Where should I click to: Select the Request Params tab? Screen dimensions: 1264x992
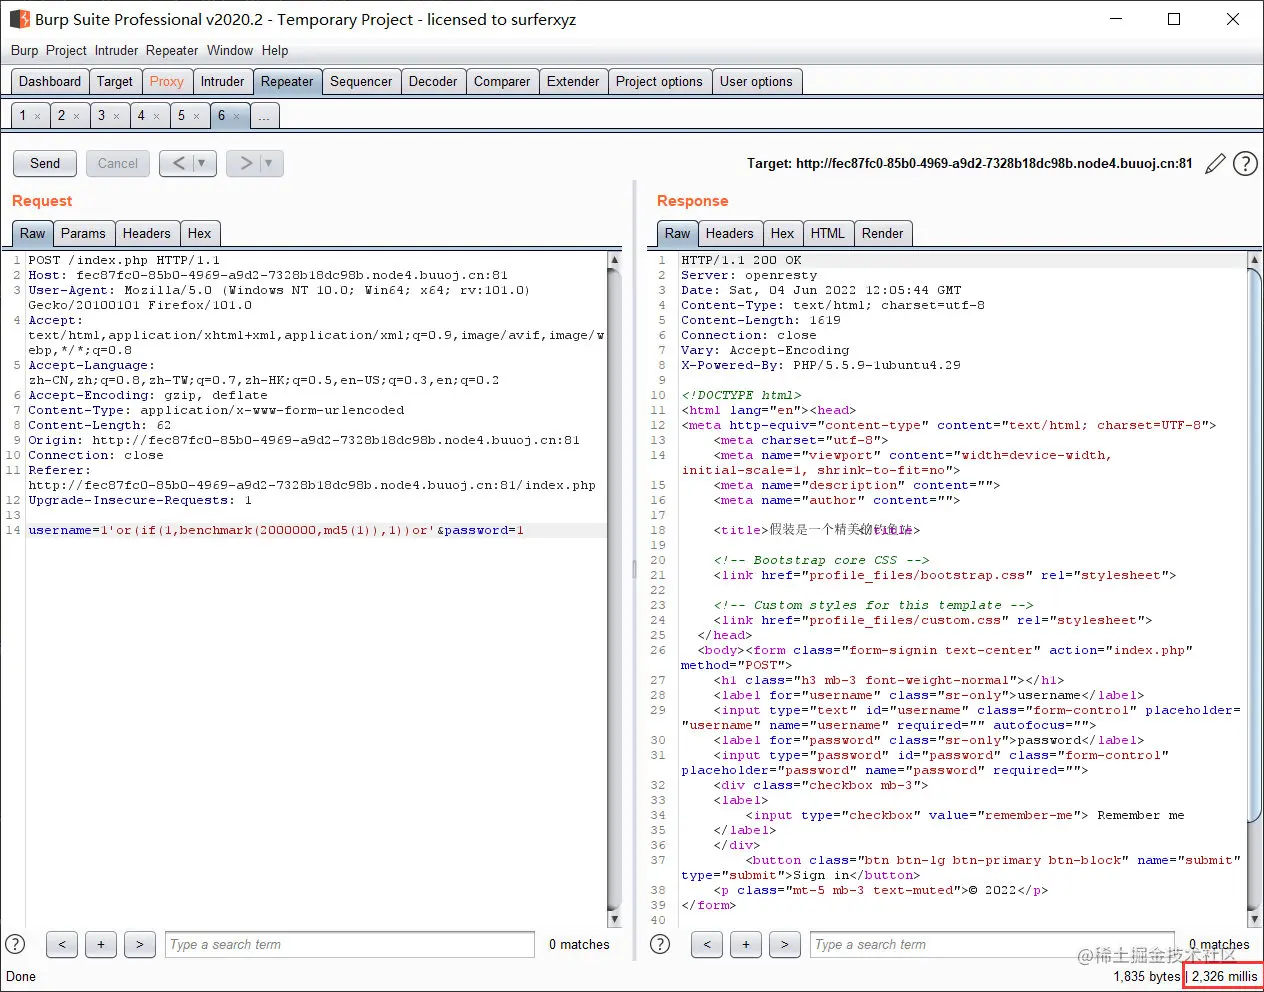tap(83, 233)
